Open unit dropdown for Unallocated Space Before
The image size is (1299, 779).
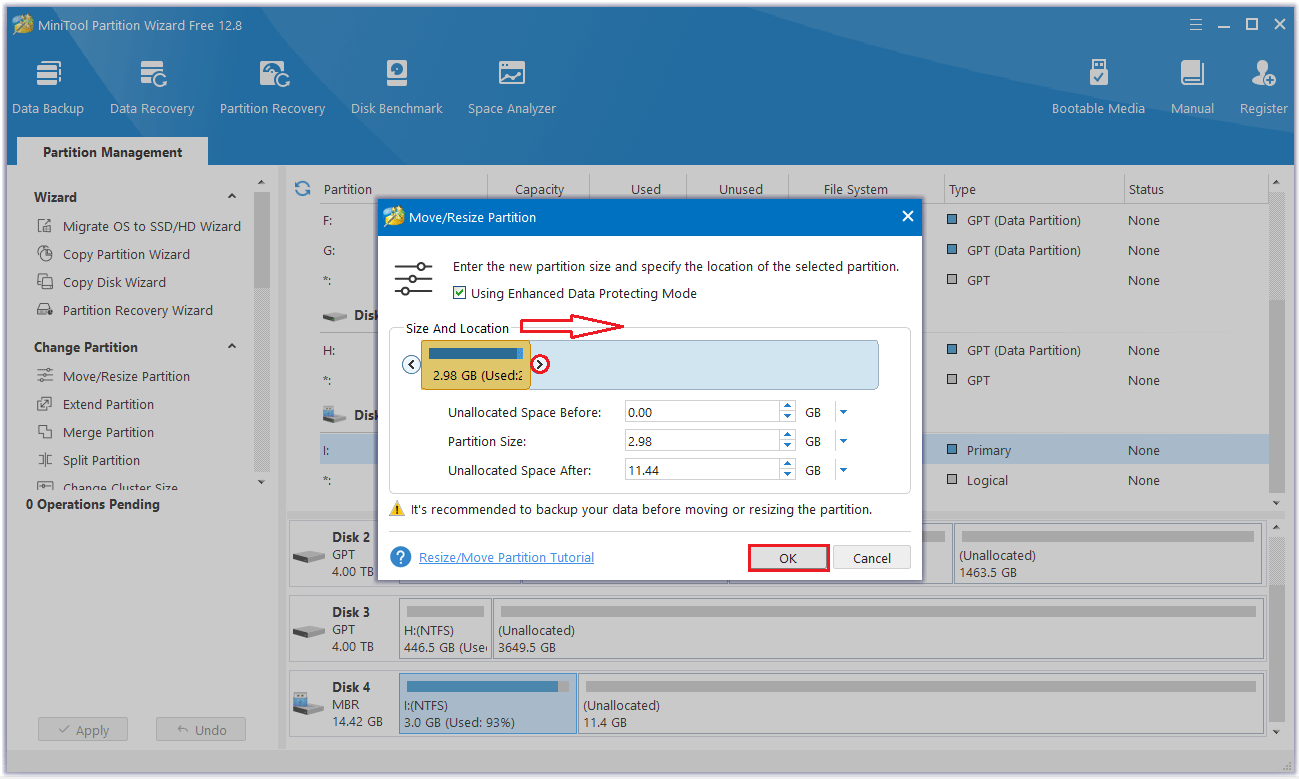tap(843, 412)
